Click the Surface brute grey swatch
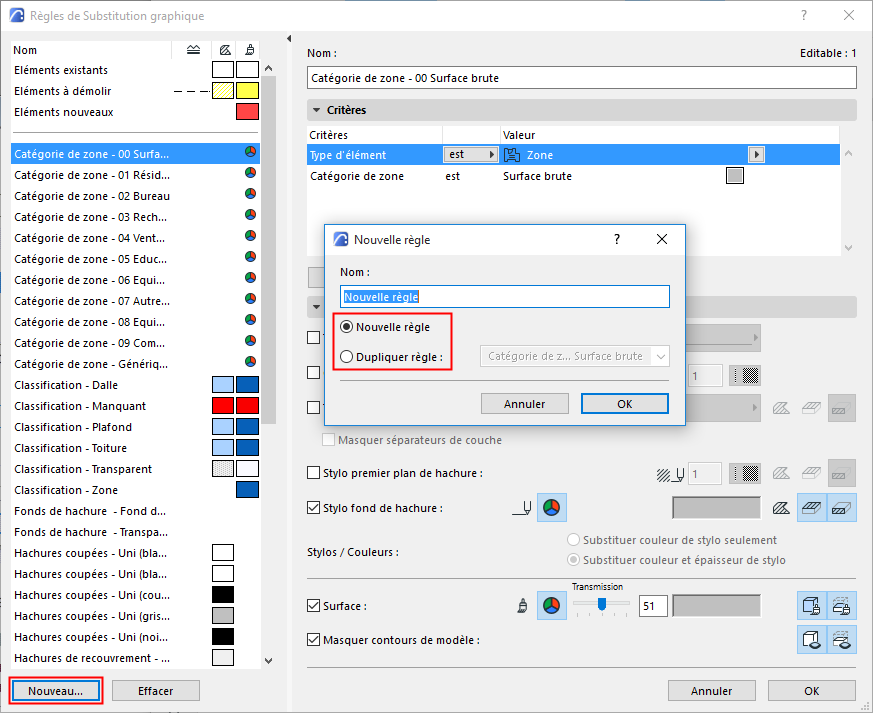 pos(735,176)
